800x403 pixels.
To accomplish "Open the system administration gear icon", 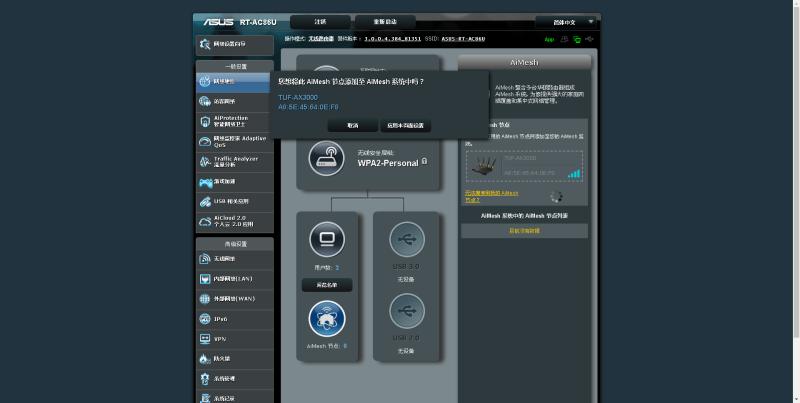I will click(x=205, y=379).
